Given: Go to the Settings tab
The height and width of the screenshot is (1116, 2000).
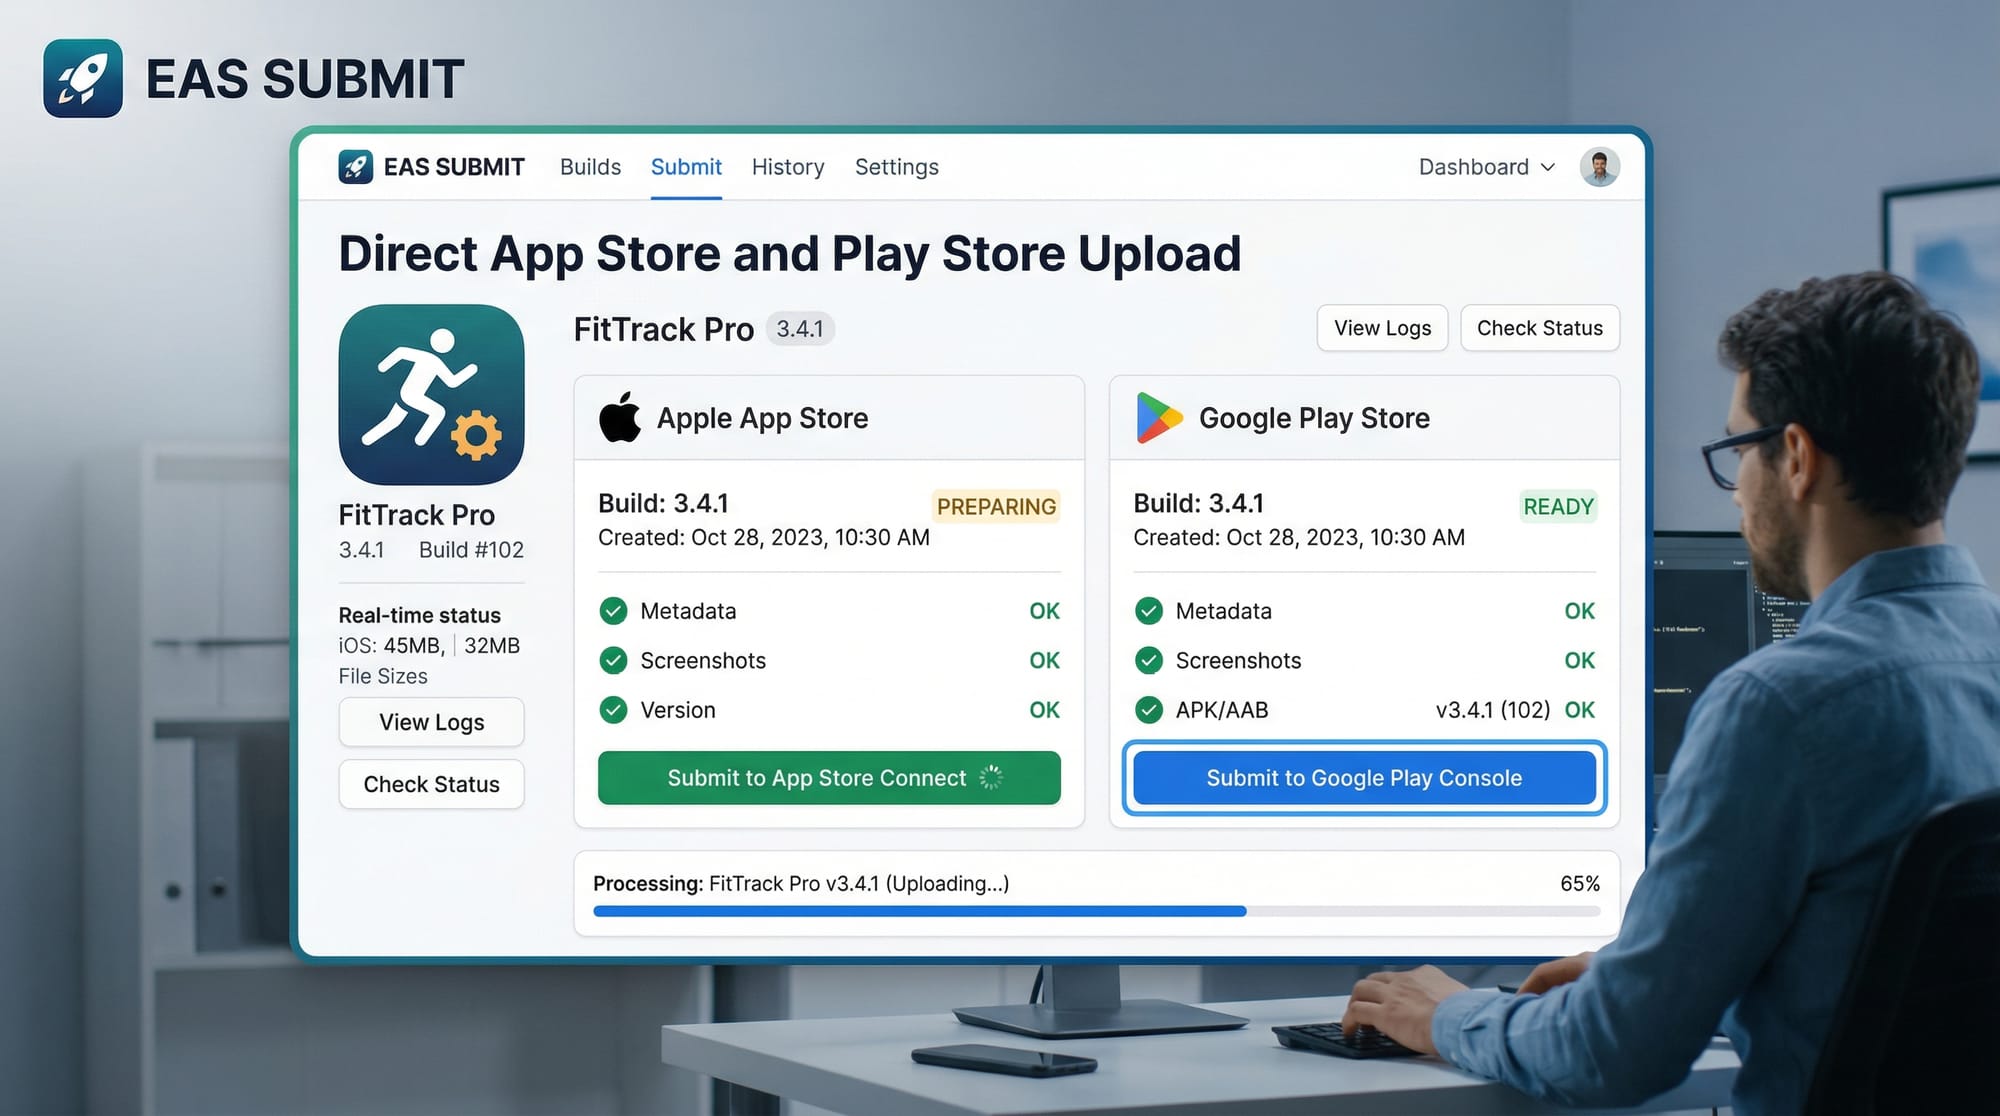Looking at the screenshot, I should pos(896,167).
